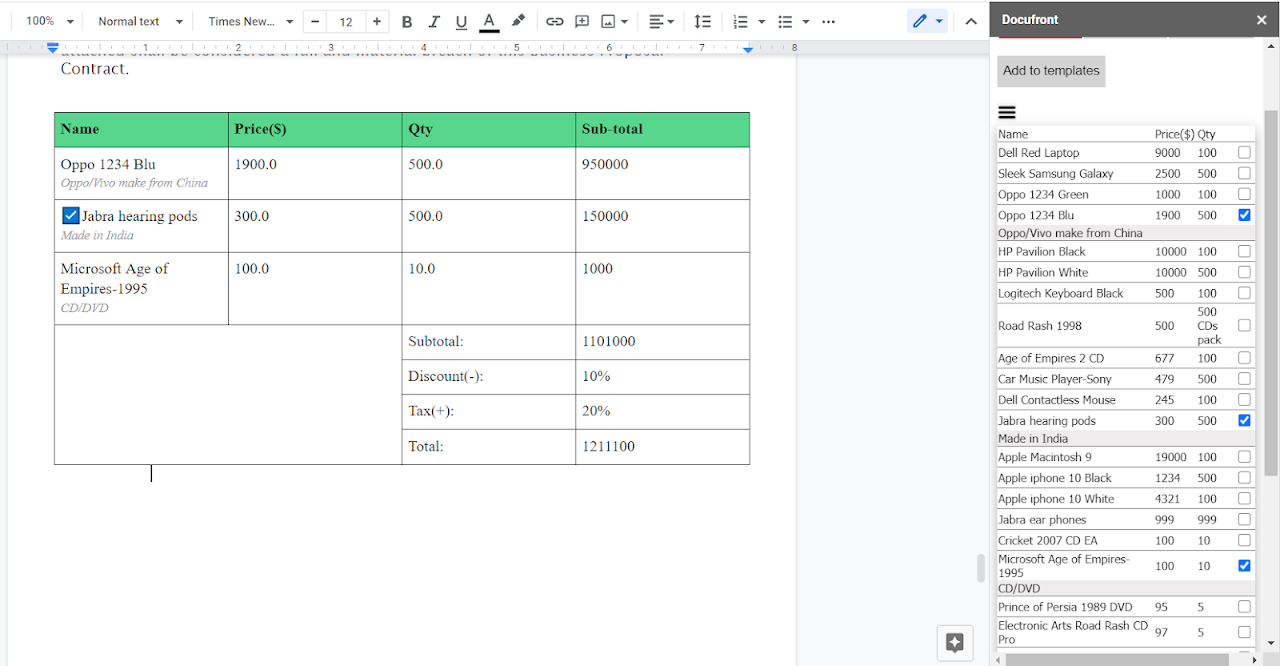
Task: Click the right indent marker on ruler
Action: pos(748,49)
